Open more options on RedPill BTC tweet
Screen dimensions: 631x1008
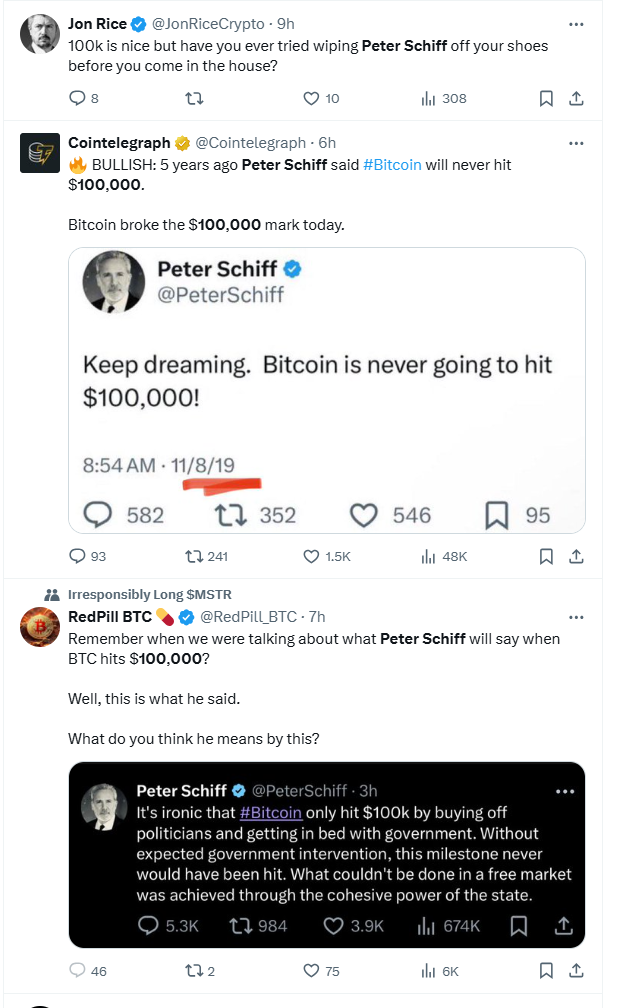point(576,617)
